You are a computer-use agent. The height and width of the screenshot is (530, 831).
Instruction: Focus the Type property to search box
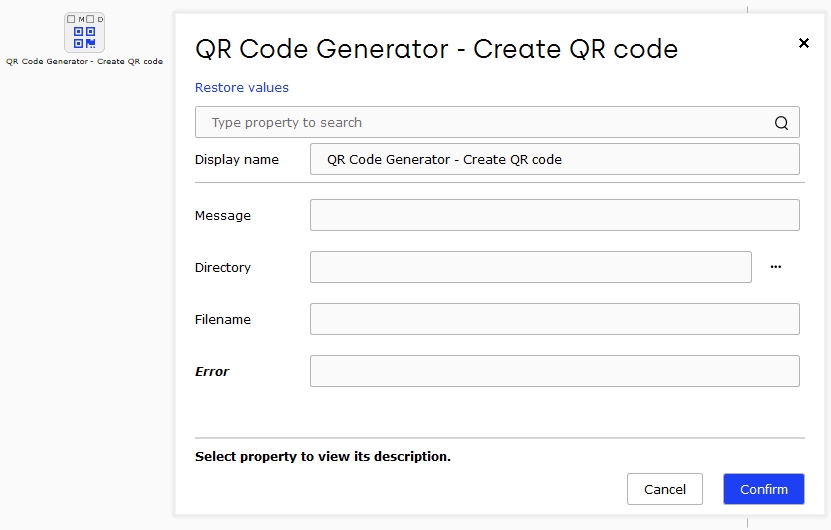coord(497,122)
